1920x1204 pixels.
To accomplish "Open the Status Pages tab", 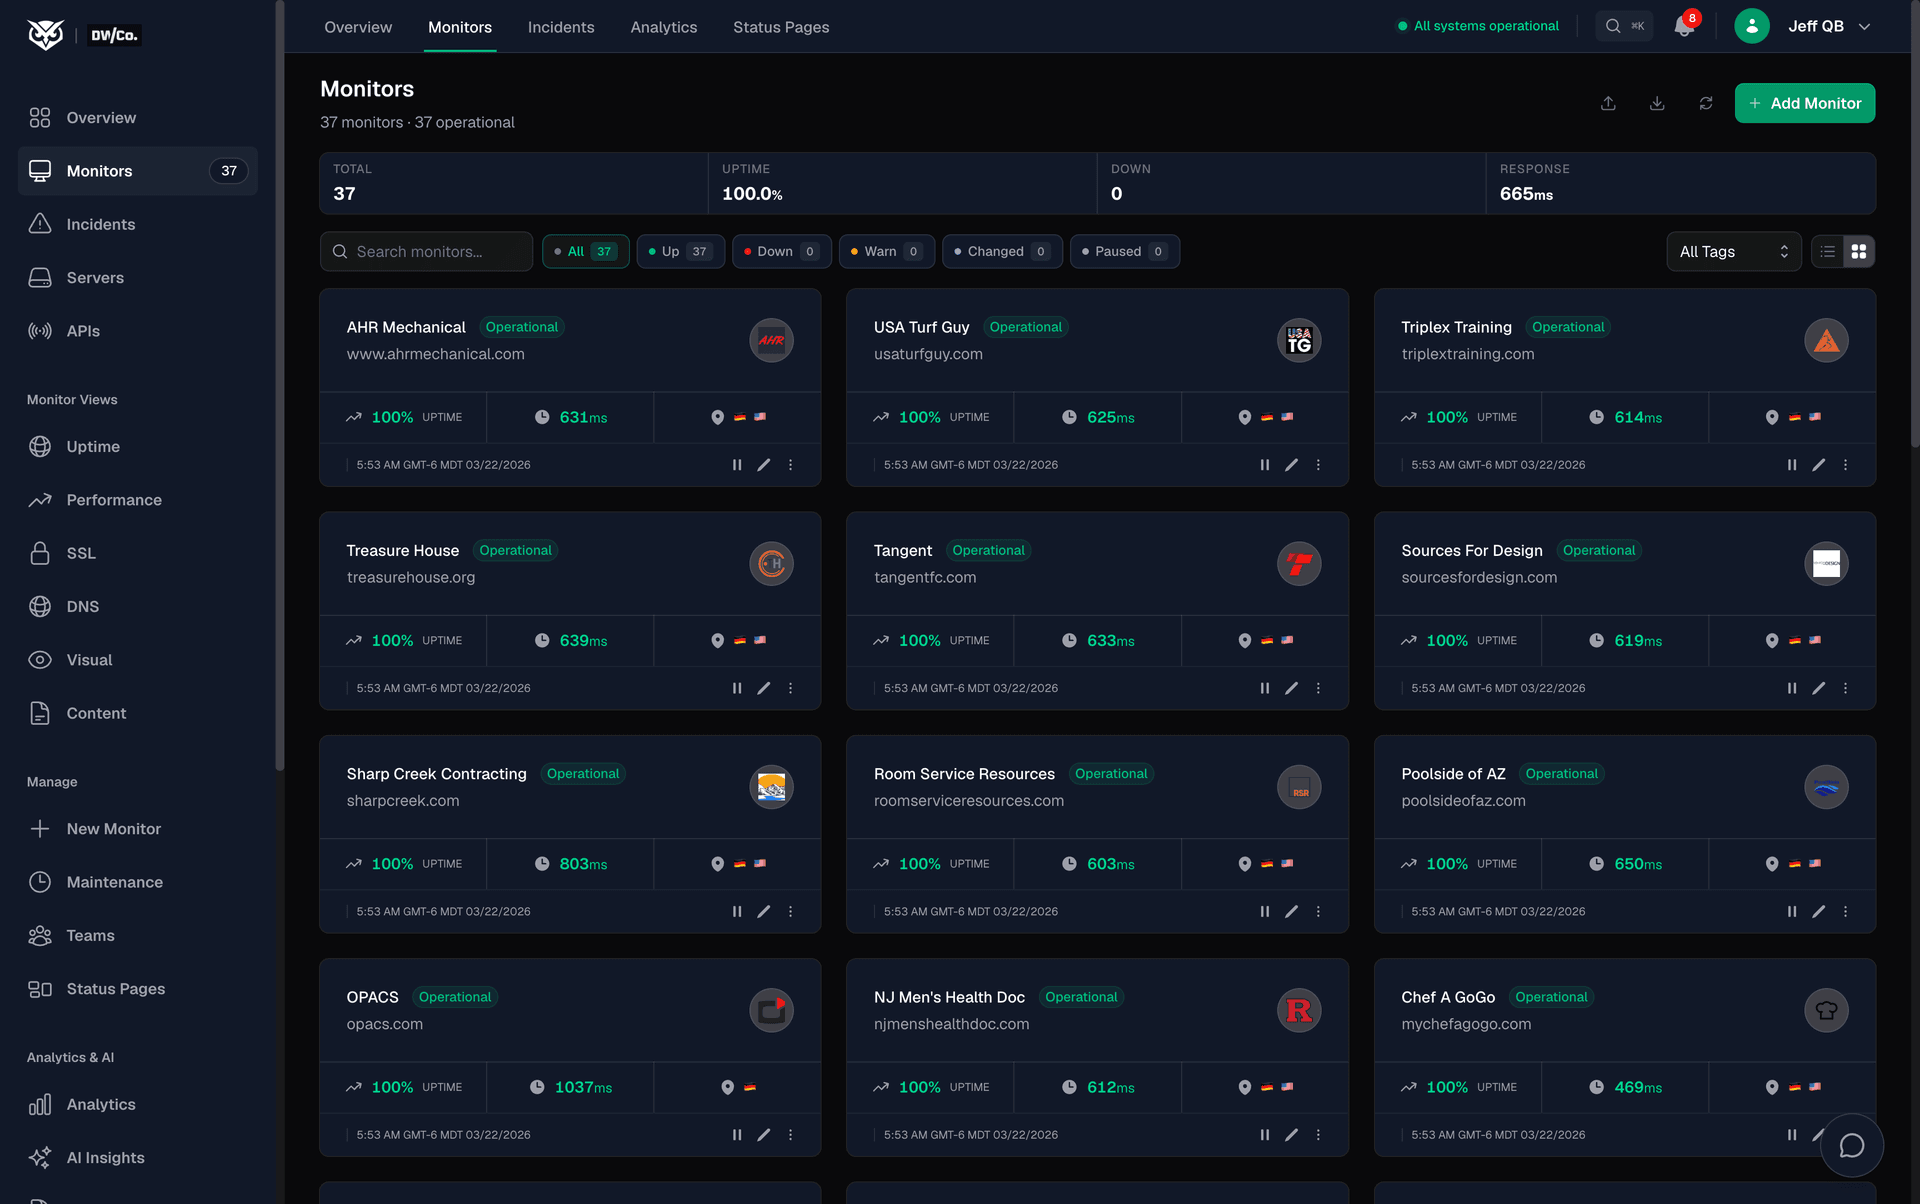I will click(x=781, y=27).
